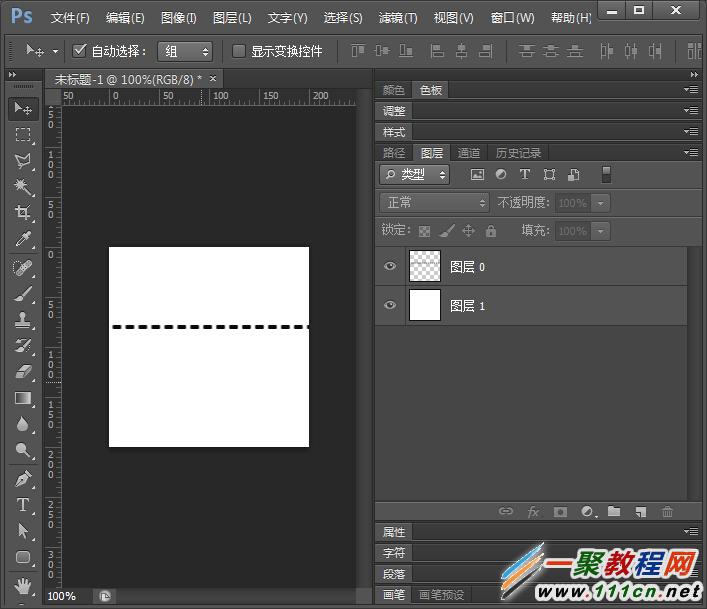Open the tool preset picker arrow

pyautogui.click(x=55, y=51)
